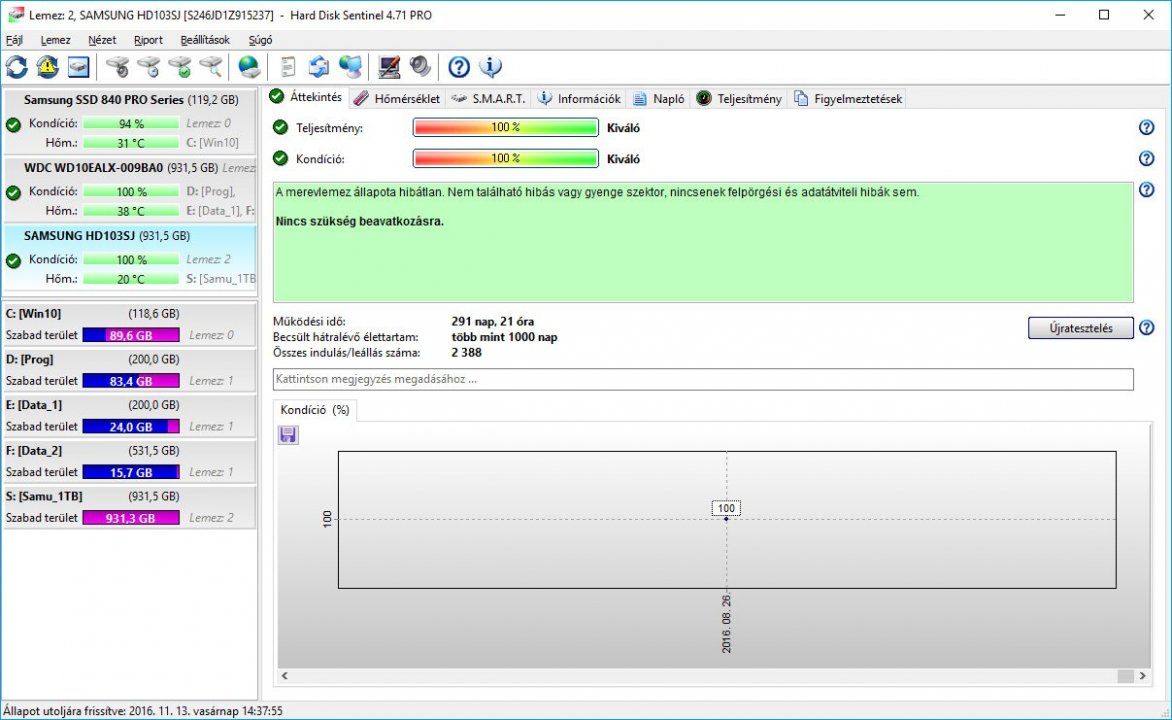
Task: Click the help icon next to green status text
Action: tap(1147, 190)
